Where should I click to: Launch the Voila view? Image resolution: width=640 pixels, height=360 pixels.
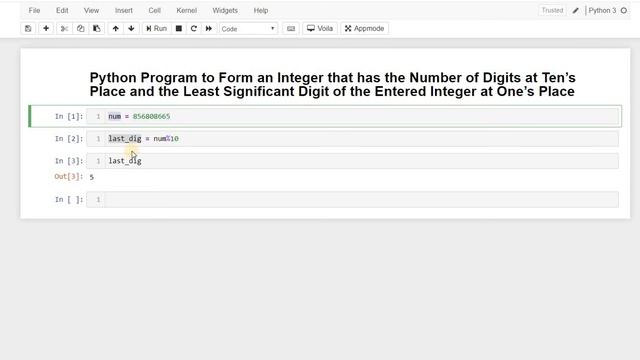pyautogui.click(x=320, y=29)
